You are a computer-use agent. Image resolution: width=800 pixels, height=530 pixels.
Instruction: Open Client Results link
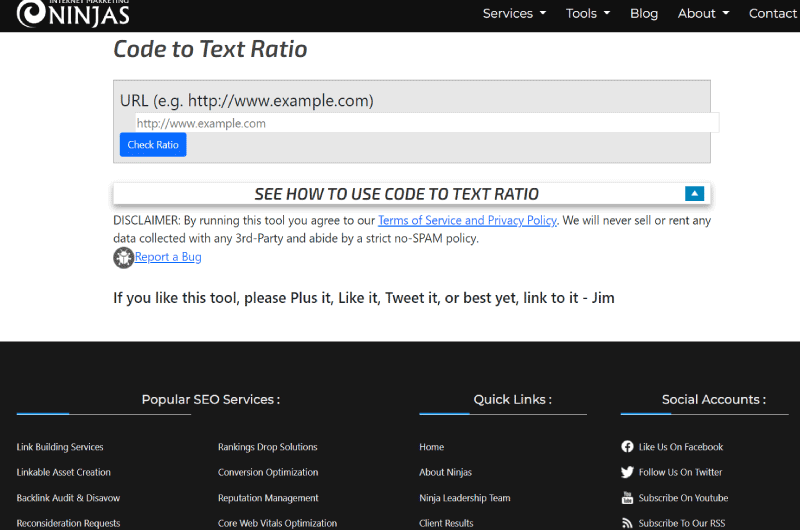click(x=446, y=523)
